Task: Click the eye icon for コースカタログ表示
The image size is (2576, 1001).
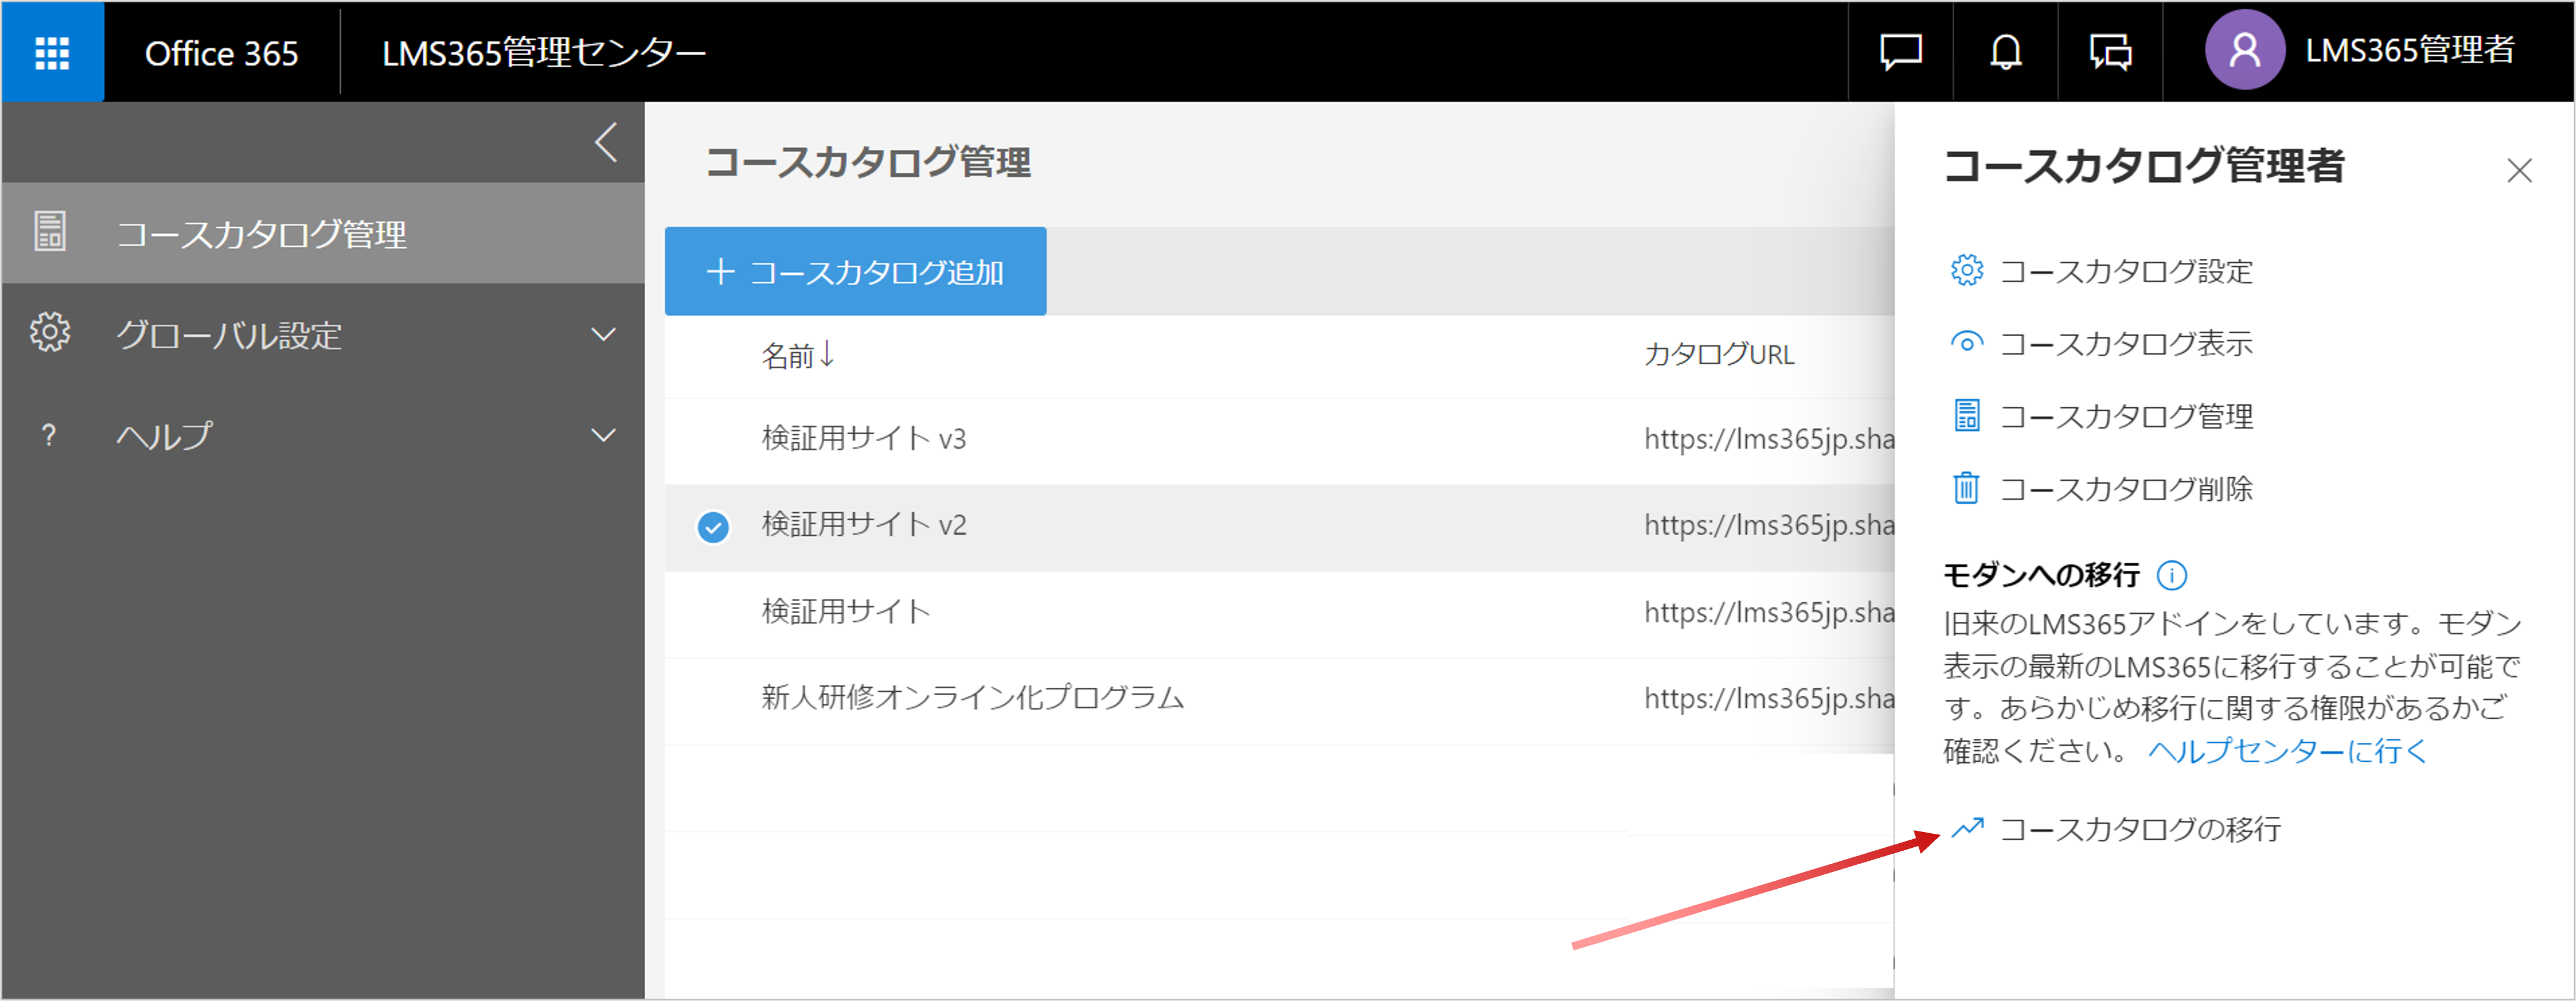Action: tap(1966, 343)
